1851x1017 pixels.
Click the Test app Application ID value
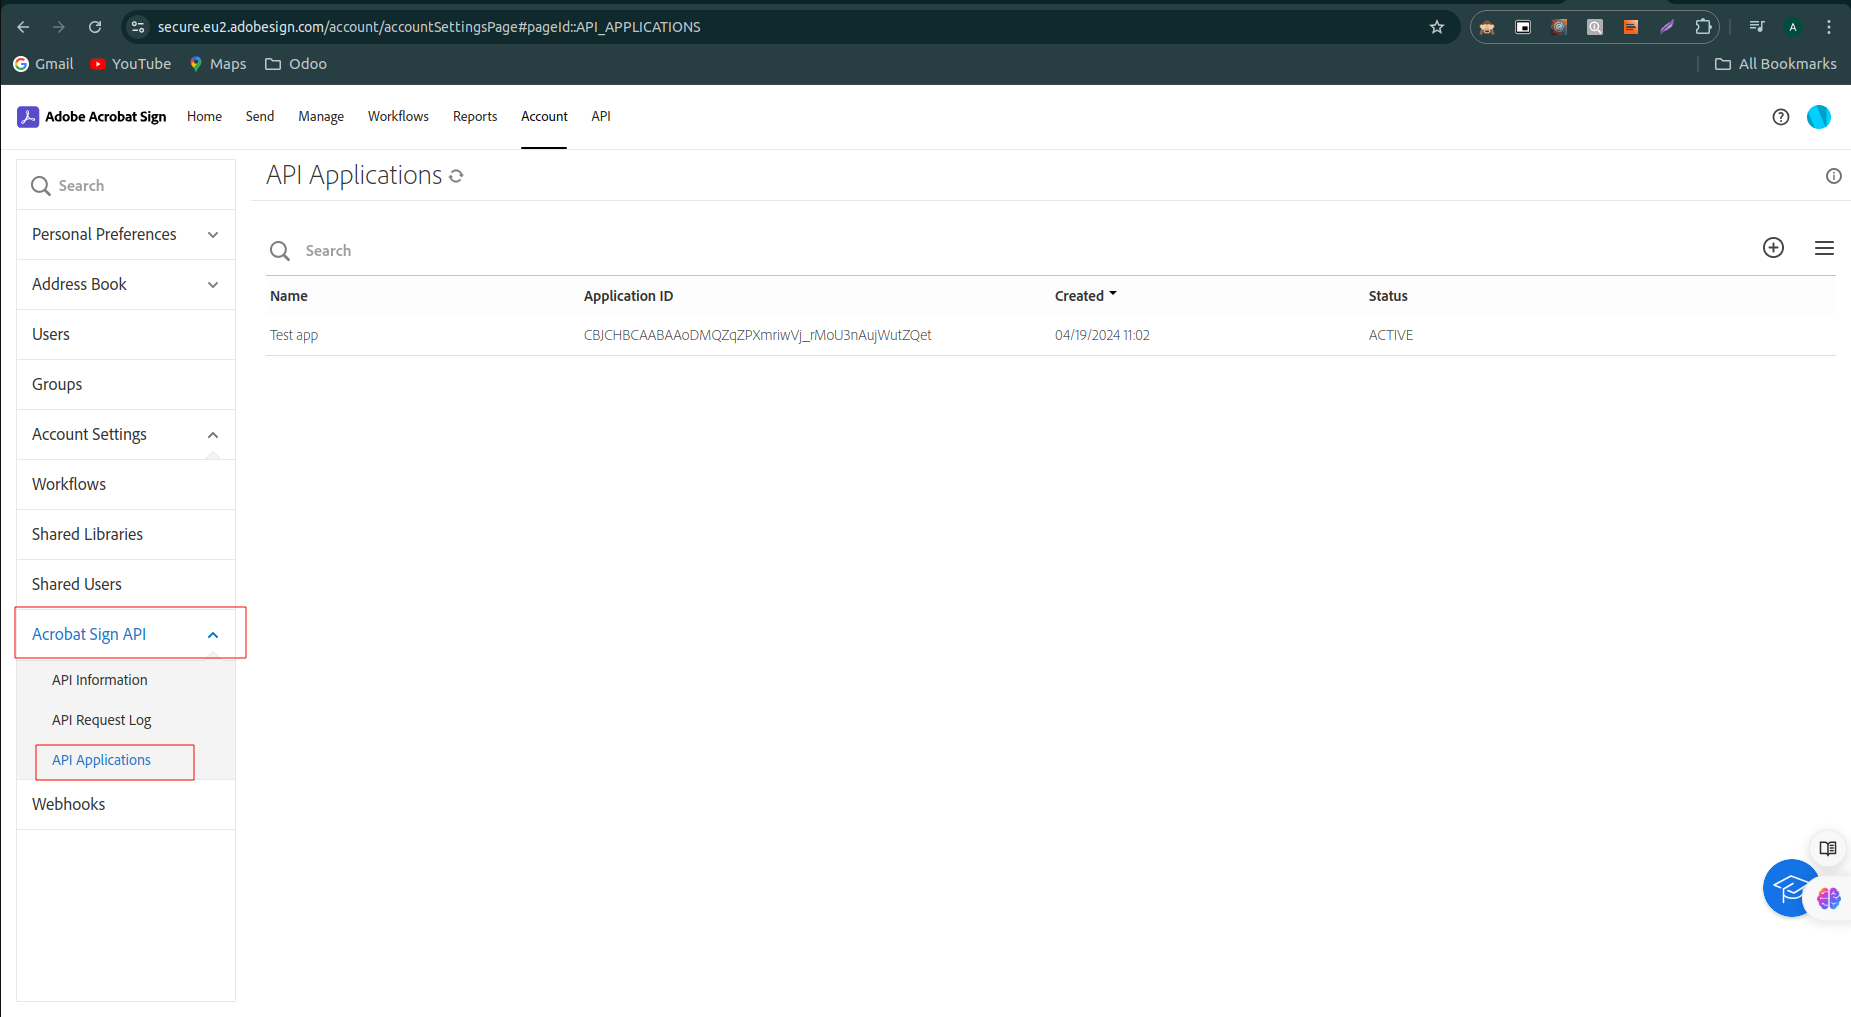click(758, 335)
